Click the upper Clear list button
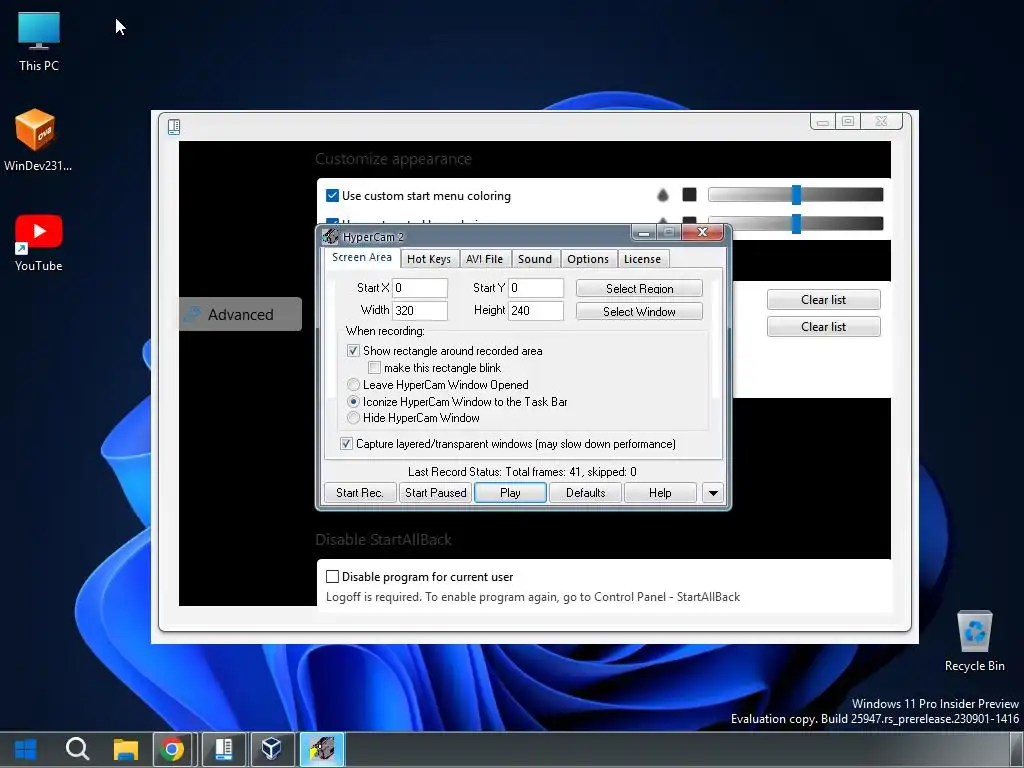Image resolution: width=1024 pixels, height=768 pixels. tap(824, 300)
